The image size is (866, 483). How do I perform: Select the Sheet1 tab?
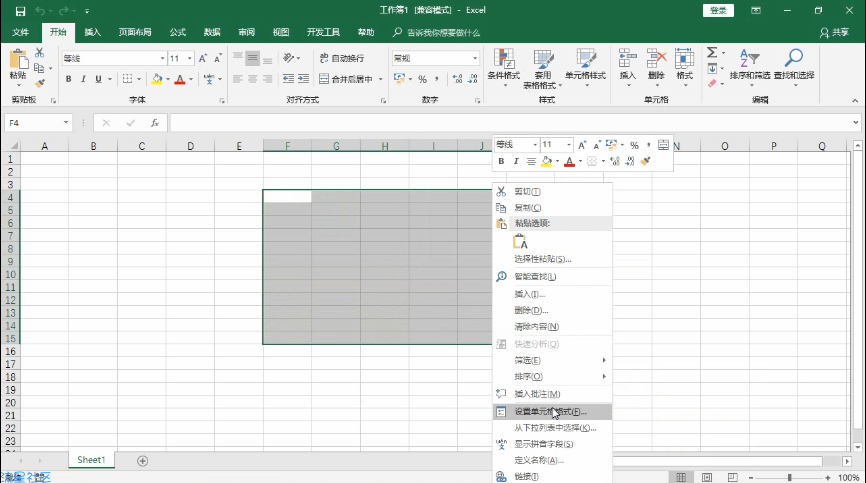click(x=91, y=460)
